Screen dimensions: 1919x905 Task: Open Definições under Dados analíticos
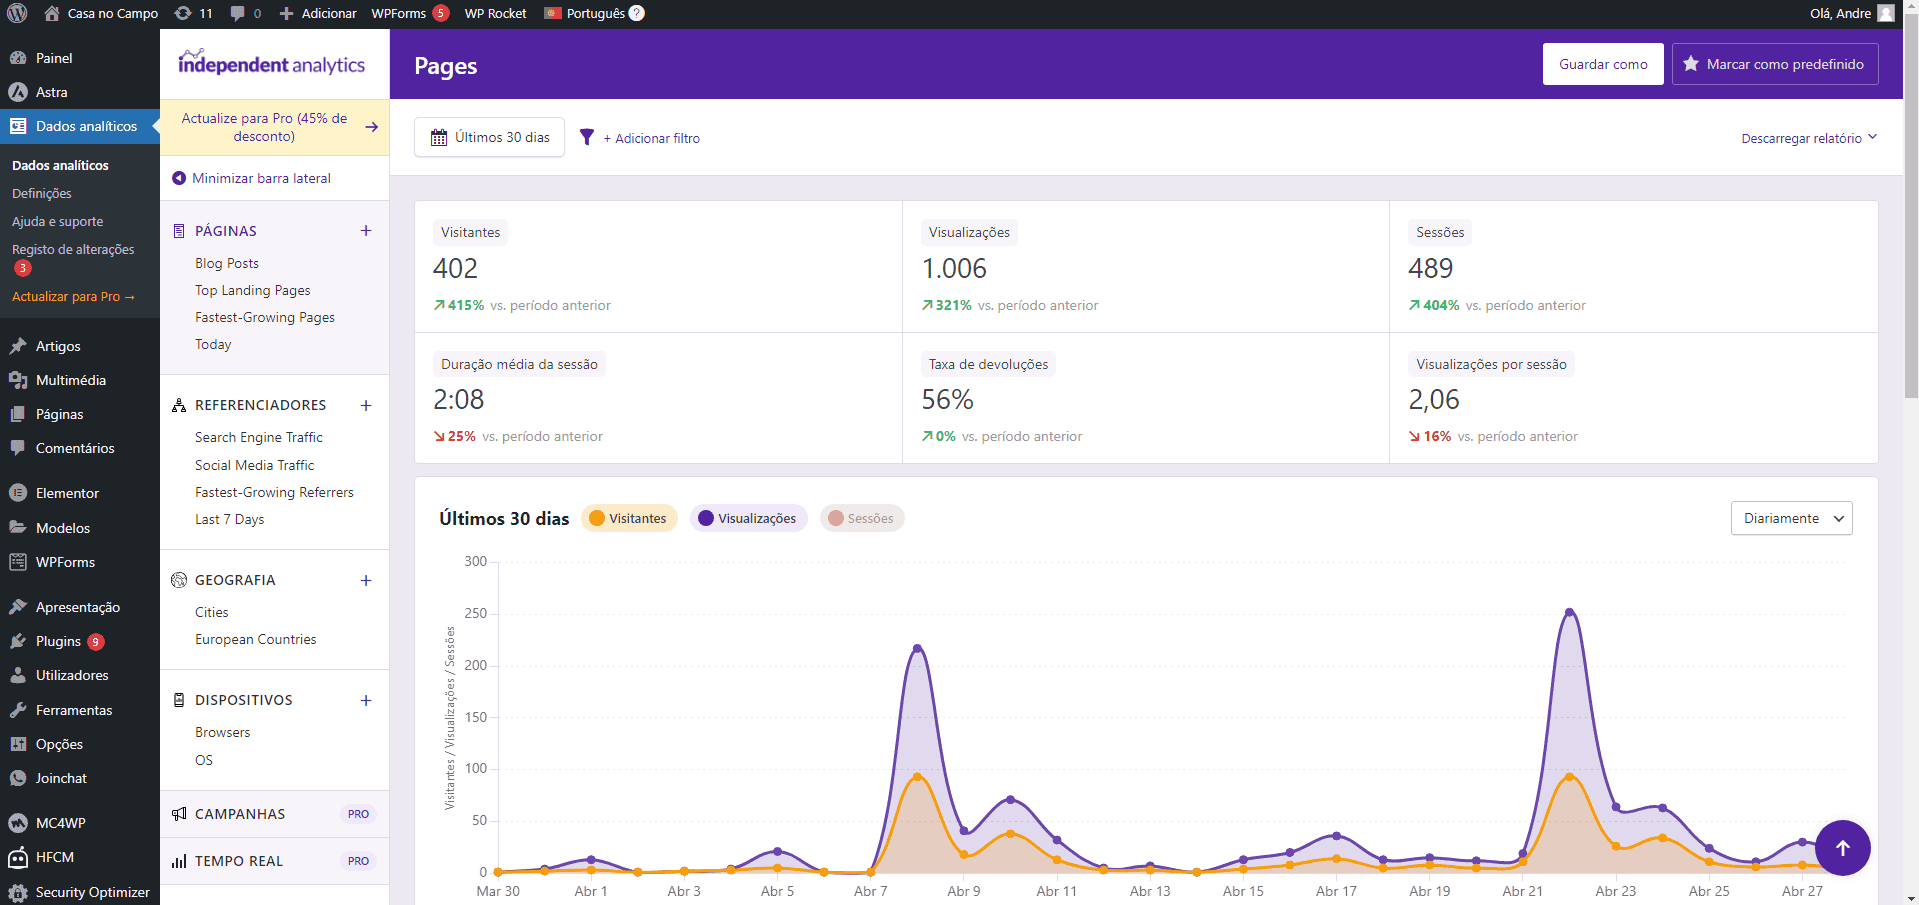point(41,193)
